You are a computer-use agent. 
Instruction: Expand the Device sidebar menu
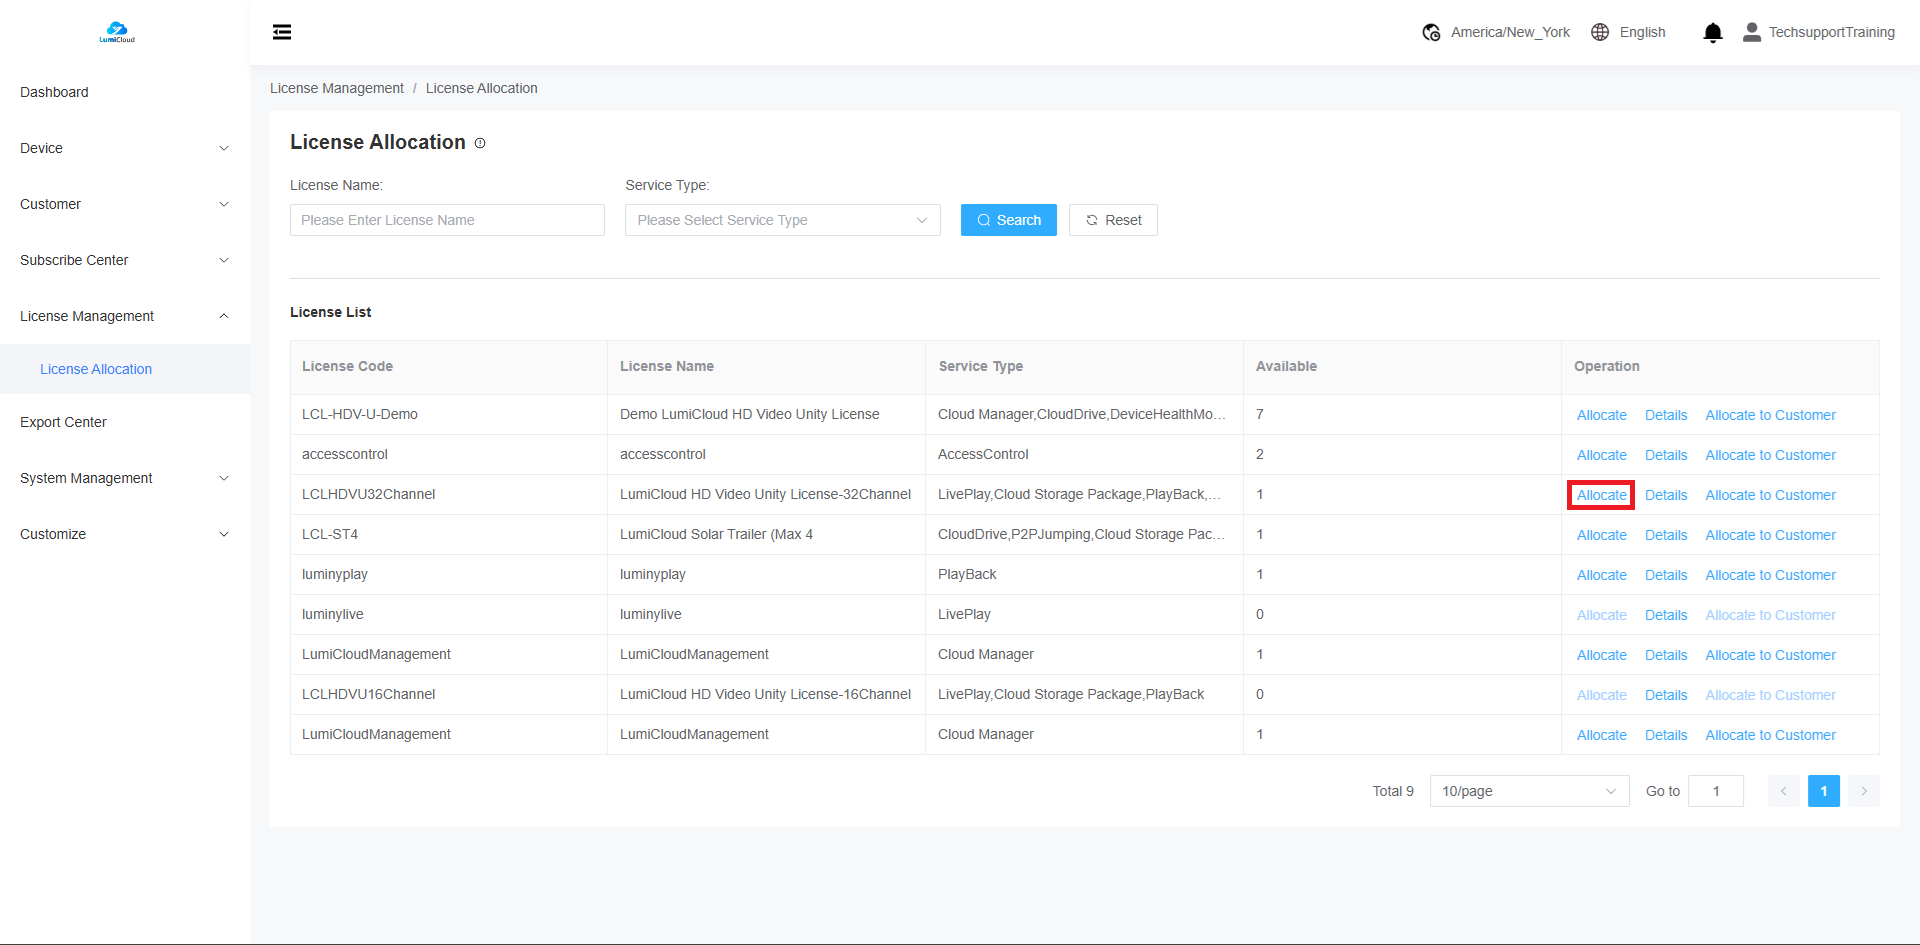pos(124,148)
